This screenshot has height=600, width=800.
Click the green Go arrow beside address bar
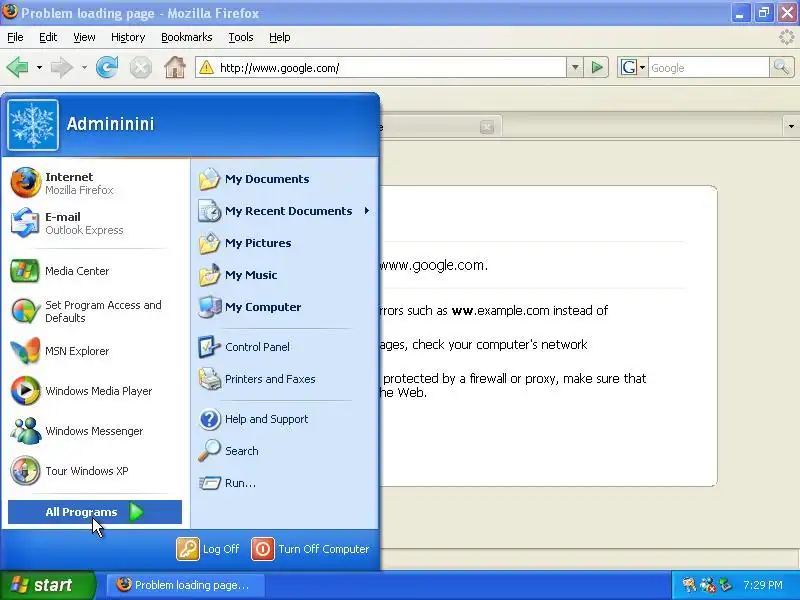pos(596,67)
